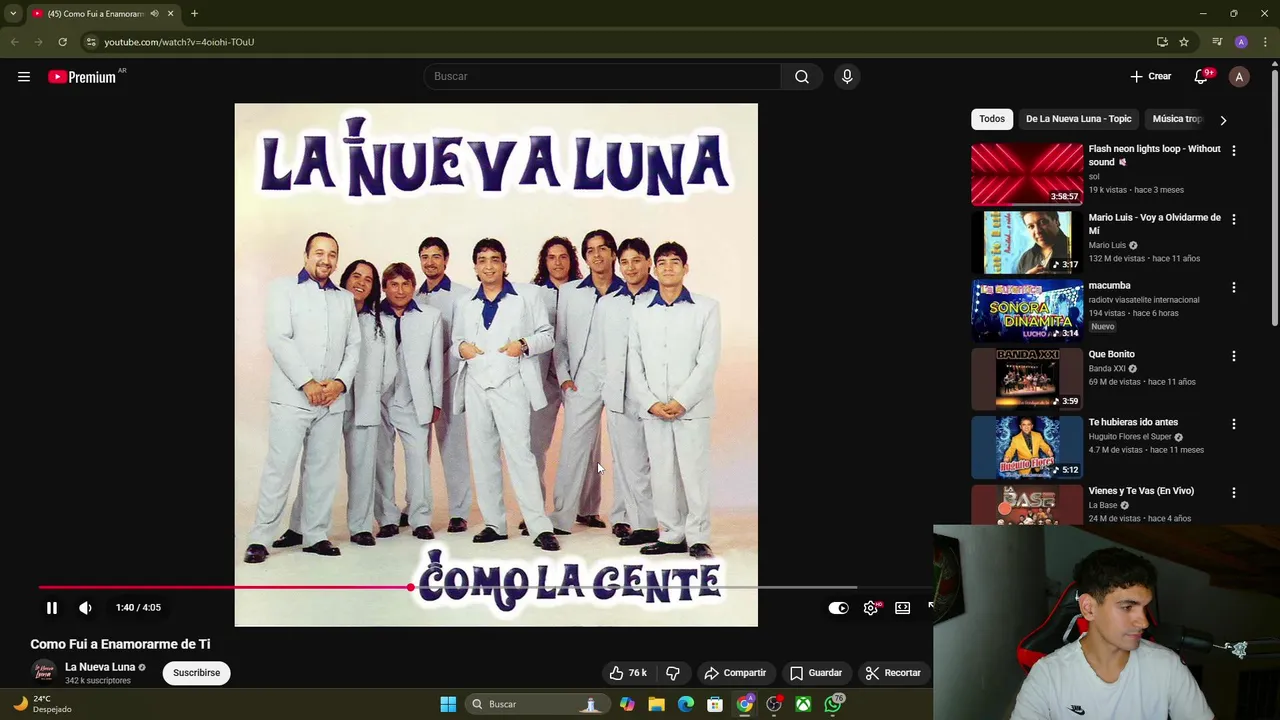The width and height of the screenshot is (1280, 720).
Task: Open Flash neon lights loop thumbnail
Action: [1027, 174]
